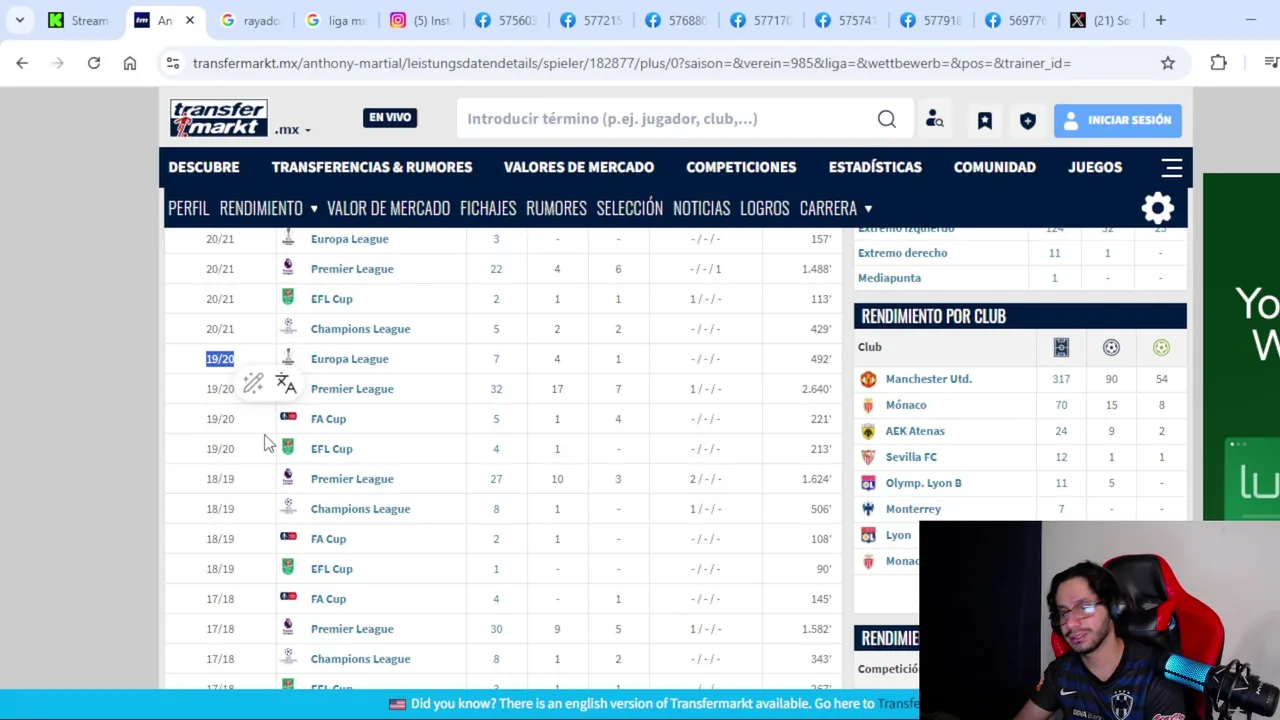Expand the .mx country selector
This screenshot has width=1280, height=720.
tap(293, 129)
